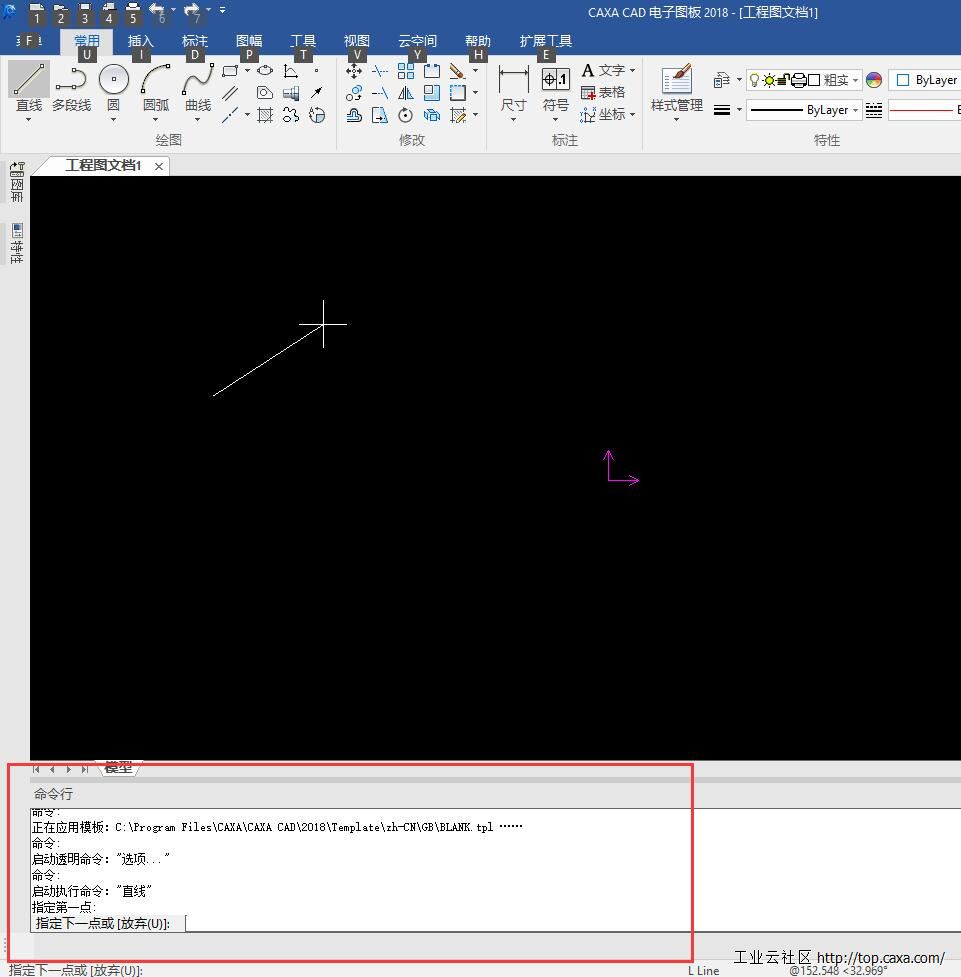Open the ByLayer linetype dropdown
Image resolution: width=961 pixels, height=977 pixels.
pyautogui.click(x=856, y=110)
